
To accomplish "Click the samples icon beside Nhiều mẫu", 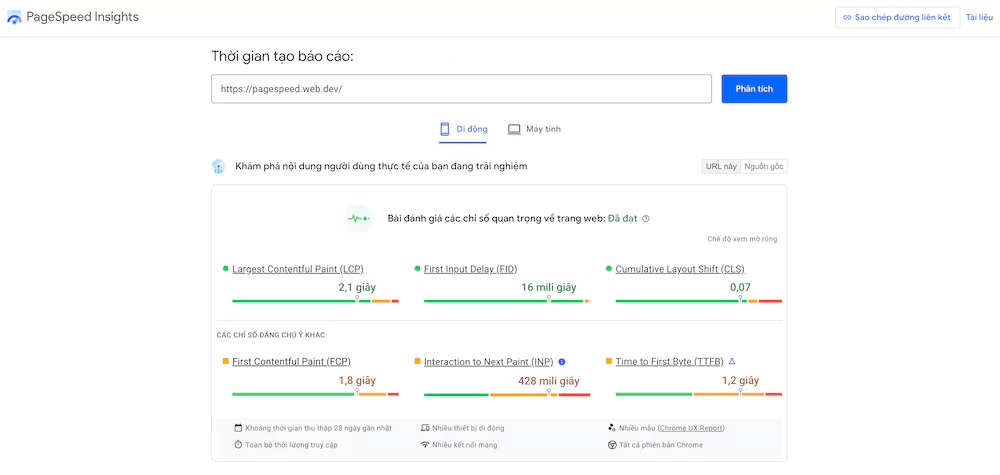I will [612, 428].
